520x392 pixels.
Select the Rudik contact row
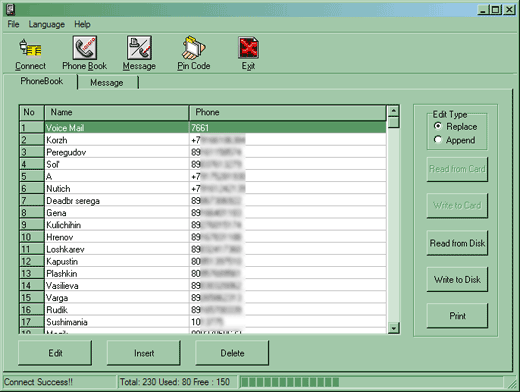coord(203,310)
